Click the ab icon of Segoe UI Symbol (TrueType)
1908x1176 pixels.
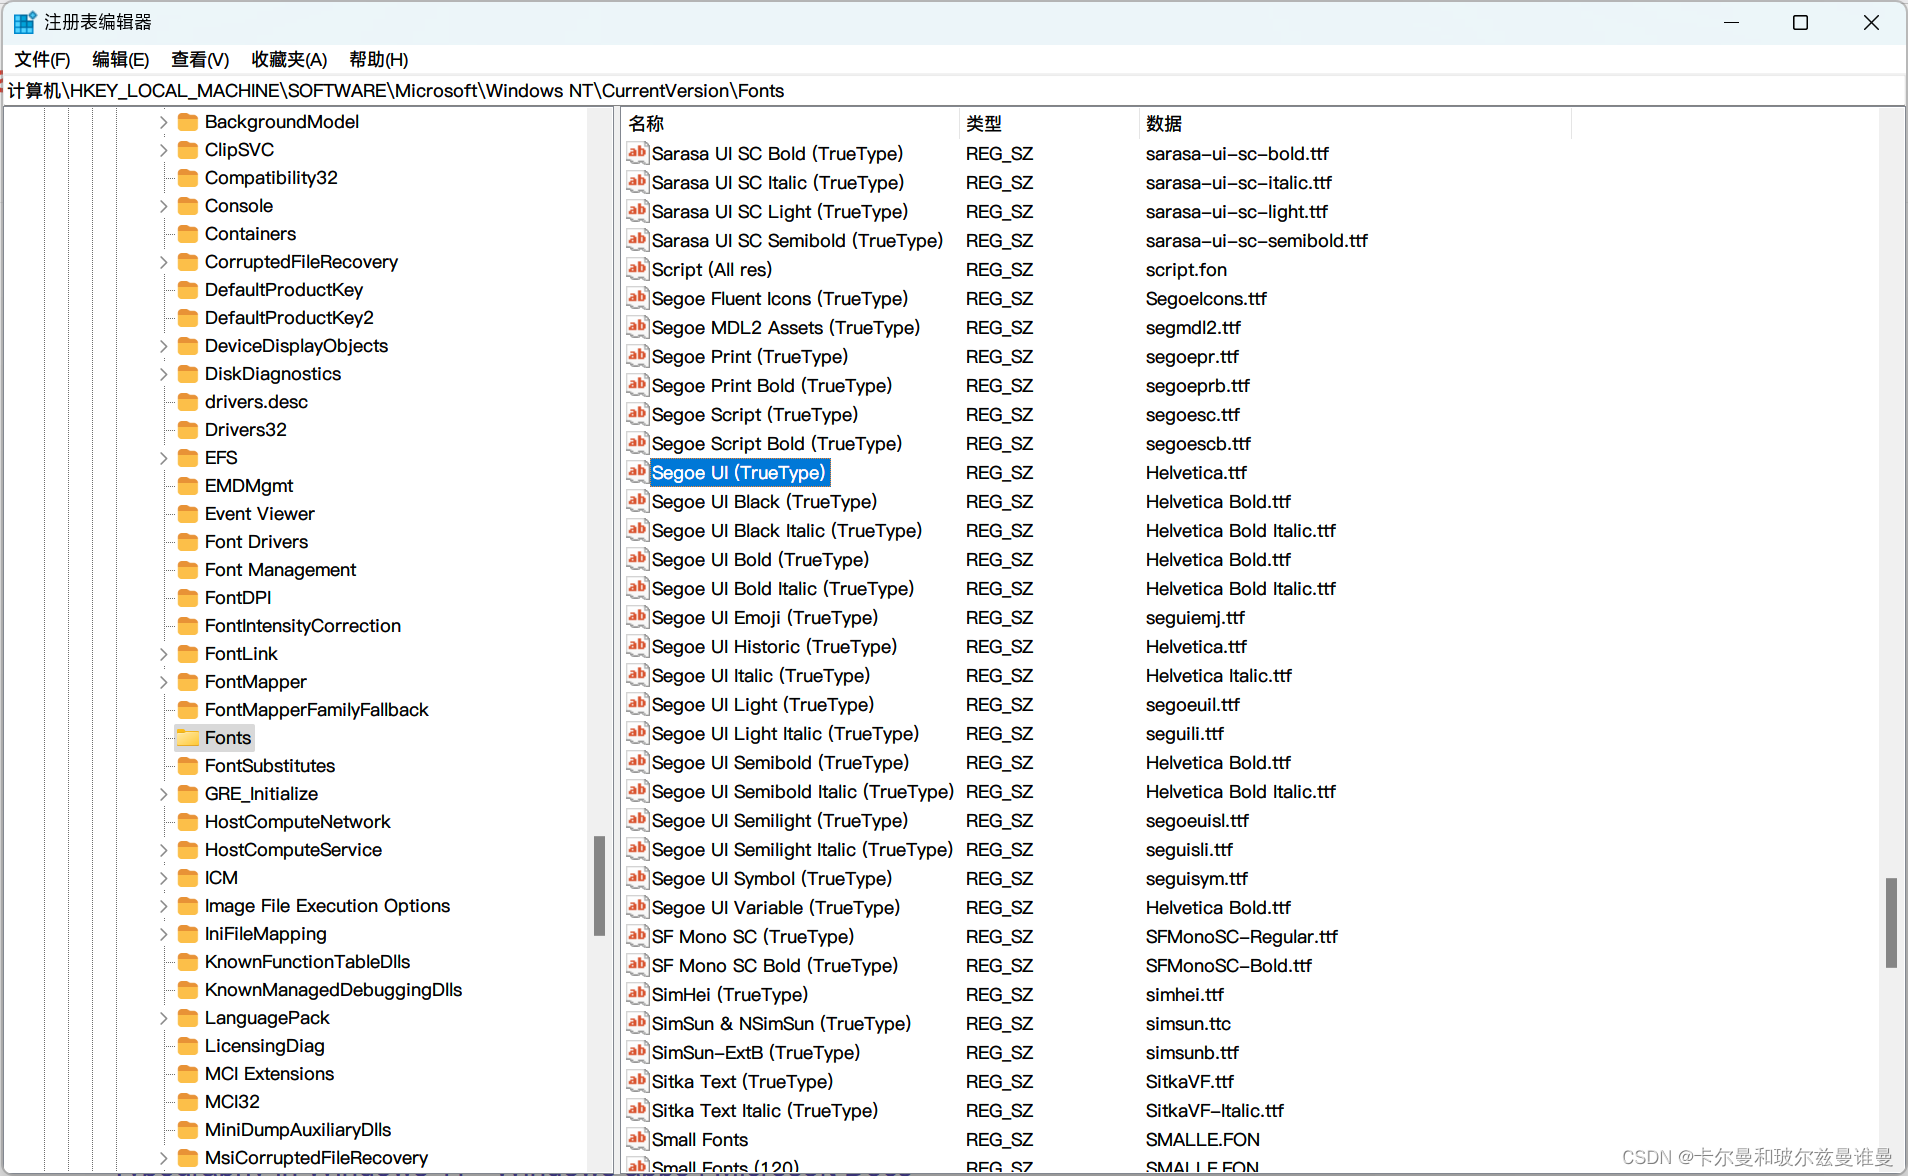(x=637, y=878)
